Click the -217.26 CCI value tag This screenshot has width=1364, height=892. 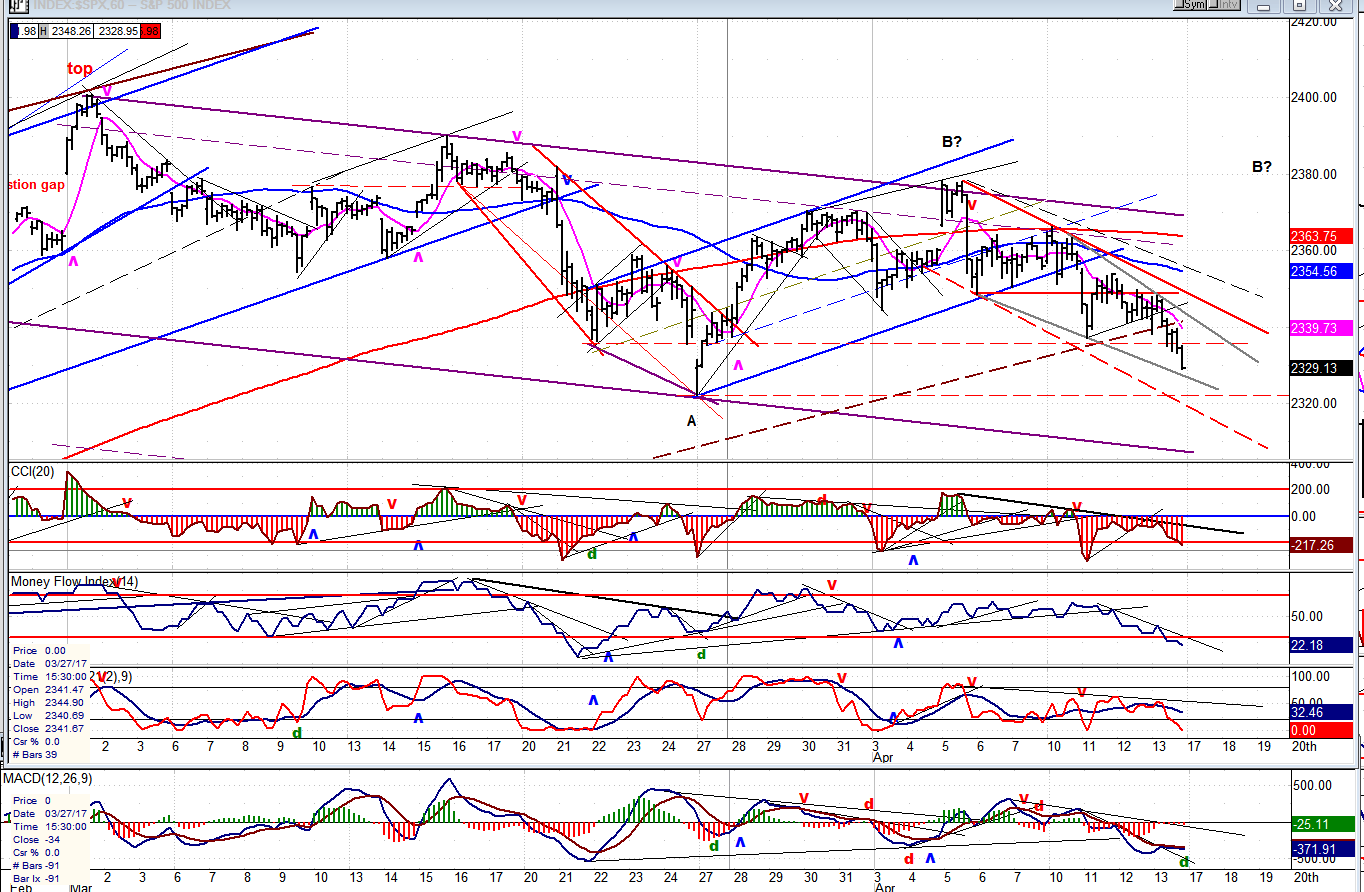point(1321,545)
